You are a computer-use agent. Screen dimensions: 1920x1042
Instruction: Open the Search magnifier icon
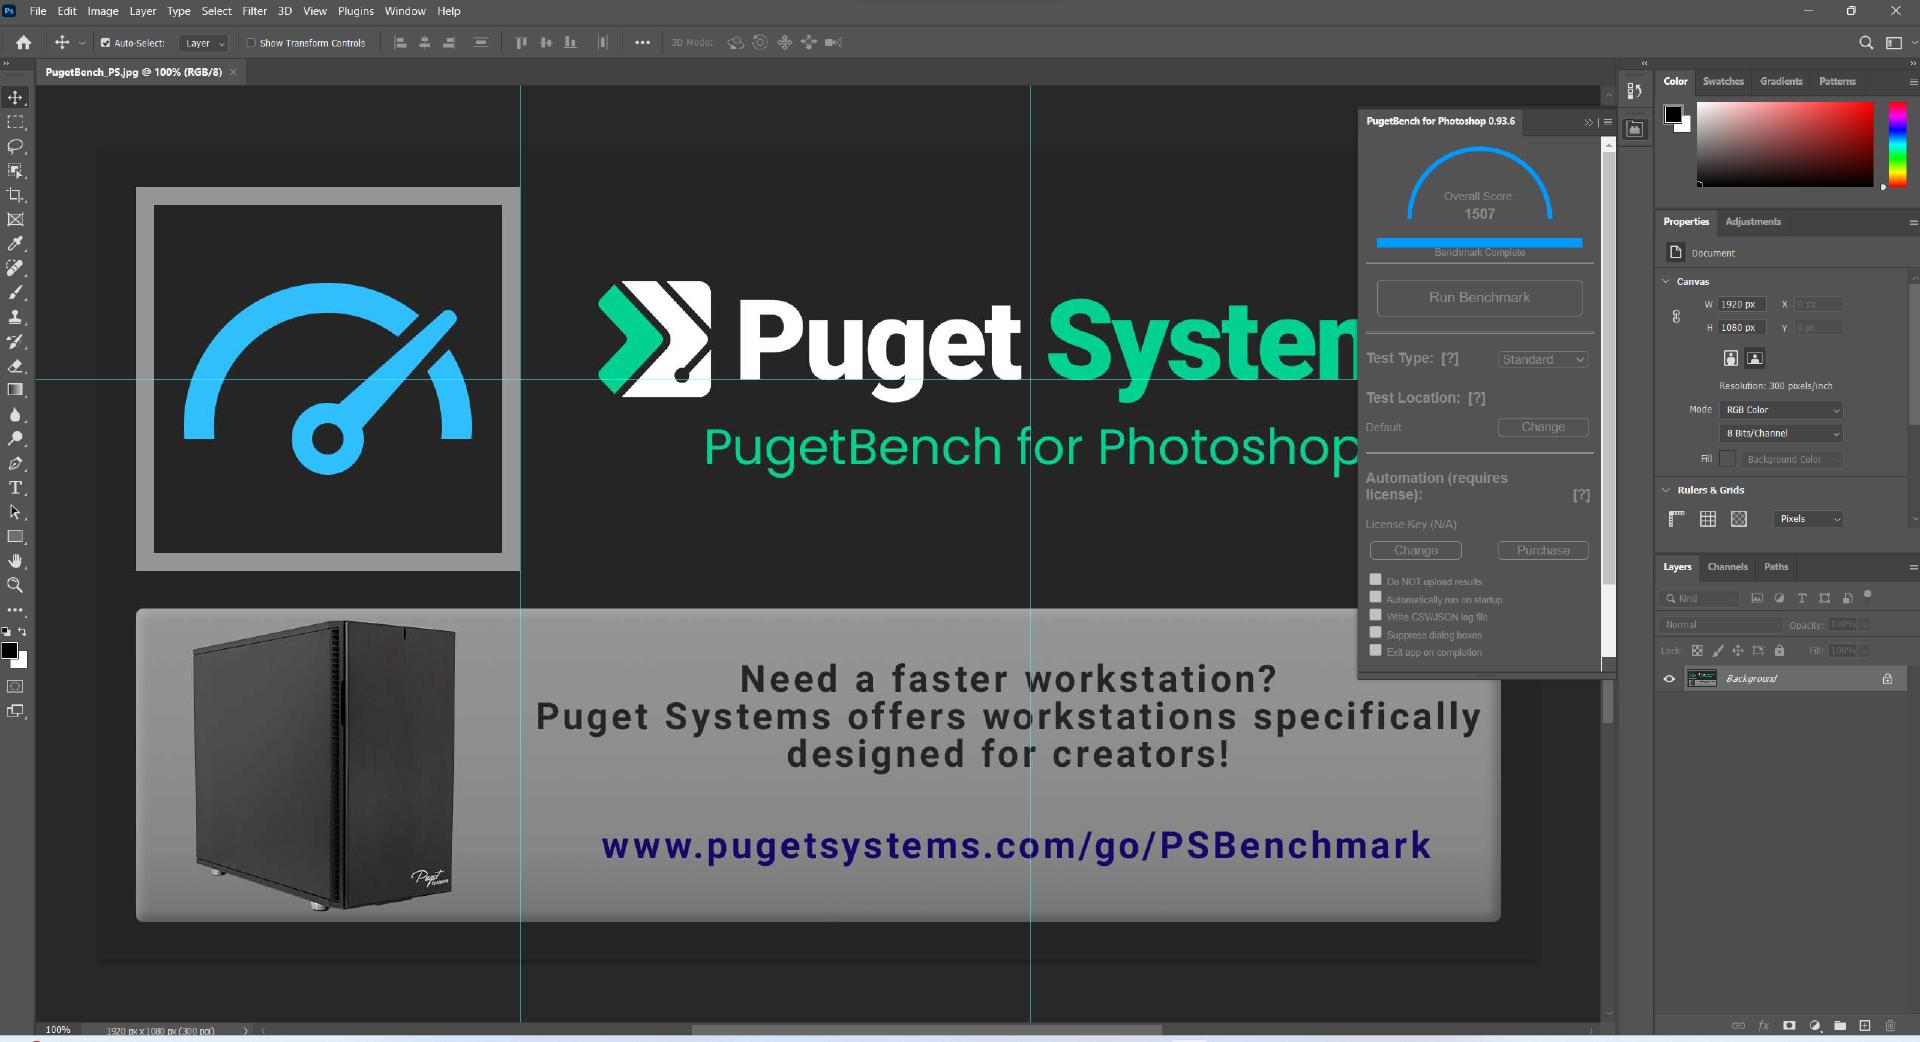pyautogui.click(x=1866, y=43)
